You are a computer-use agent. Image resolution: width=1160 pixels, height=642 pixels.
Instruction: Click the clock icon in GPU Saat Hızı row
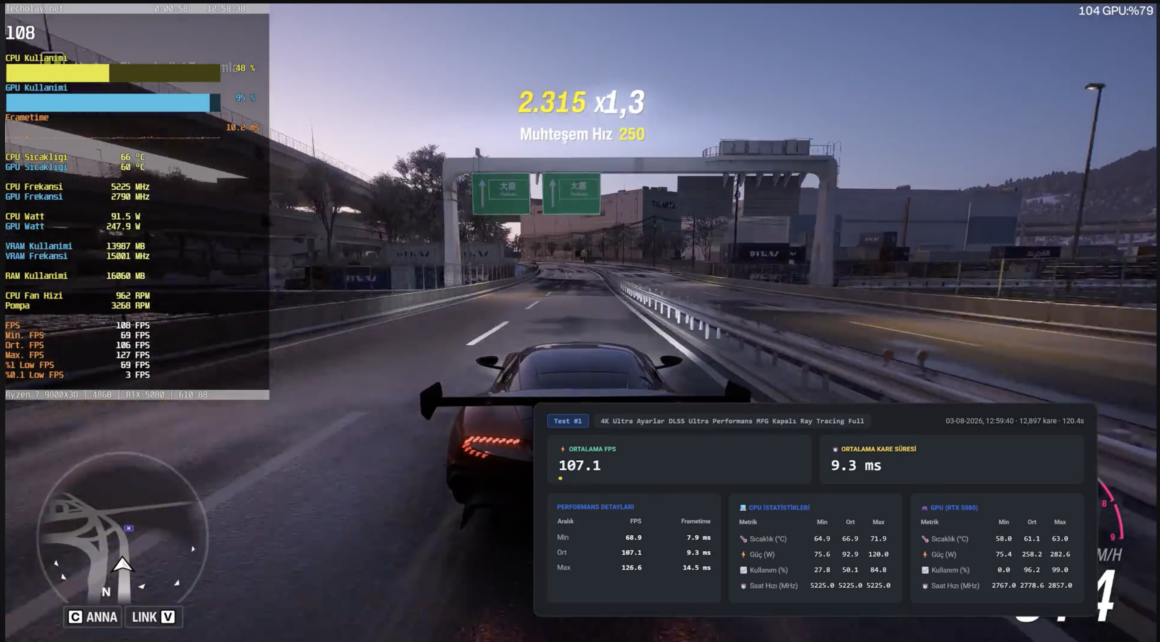coord(925,586)
